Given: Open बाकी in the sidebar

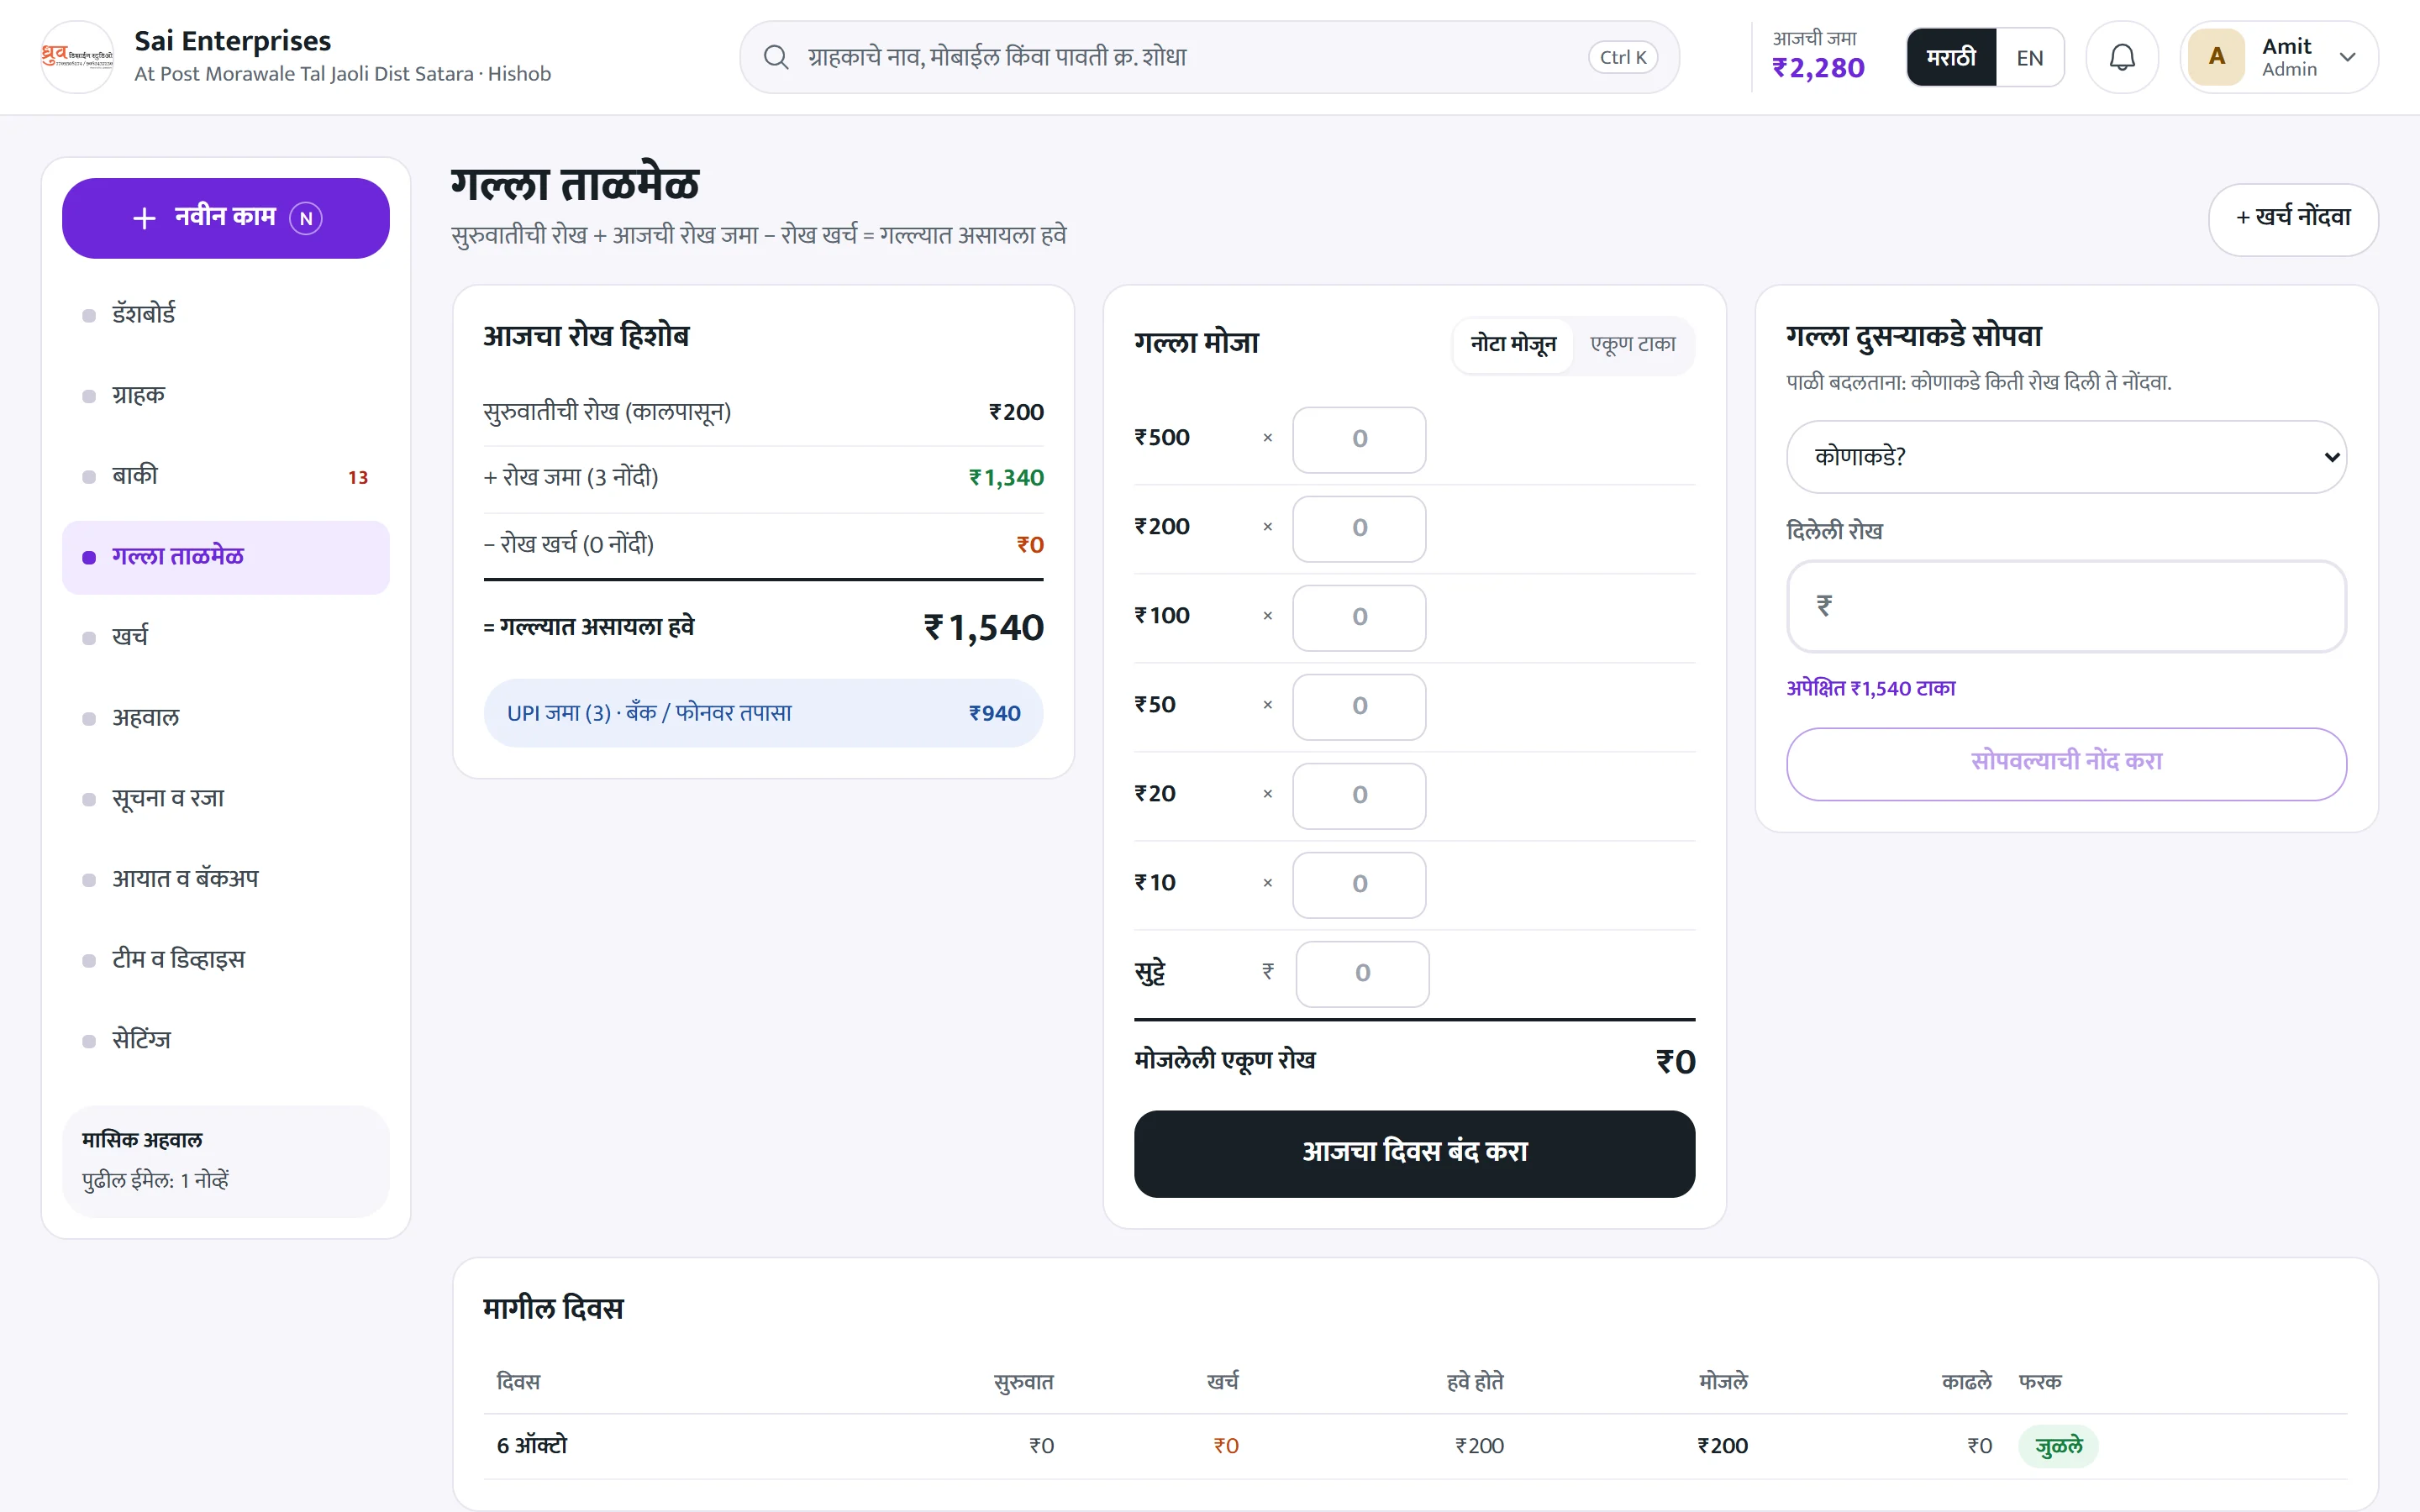Looking at the screenshot, I should [x=226, y=476].
